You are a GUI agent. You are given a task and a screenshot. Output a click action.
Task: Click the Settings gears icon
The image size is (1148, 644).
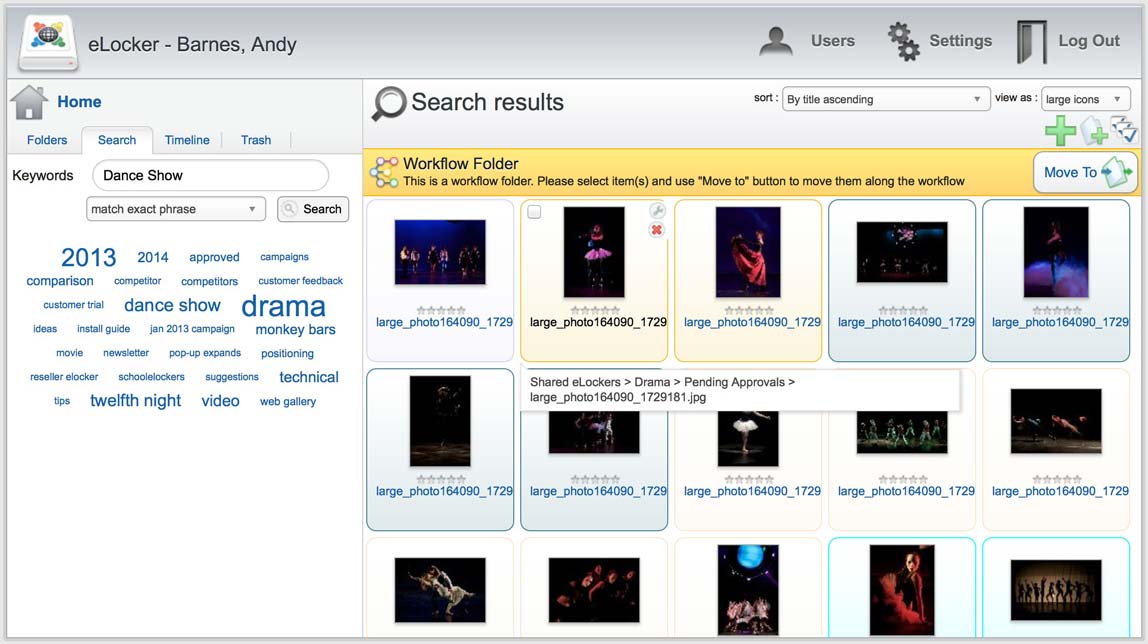point(903,41)
